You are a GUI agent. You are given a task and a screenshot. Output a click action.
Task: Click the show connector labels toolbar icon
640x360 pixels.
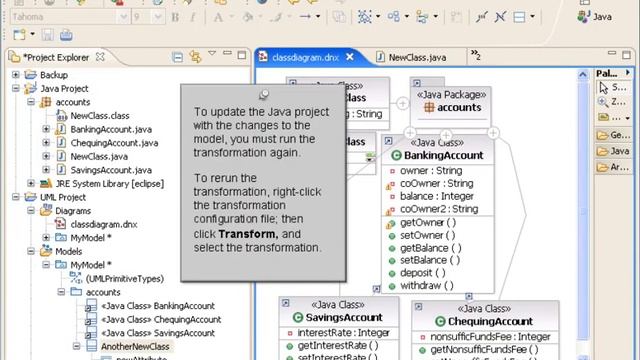(482, 17)
